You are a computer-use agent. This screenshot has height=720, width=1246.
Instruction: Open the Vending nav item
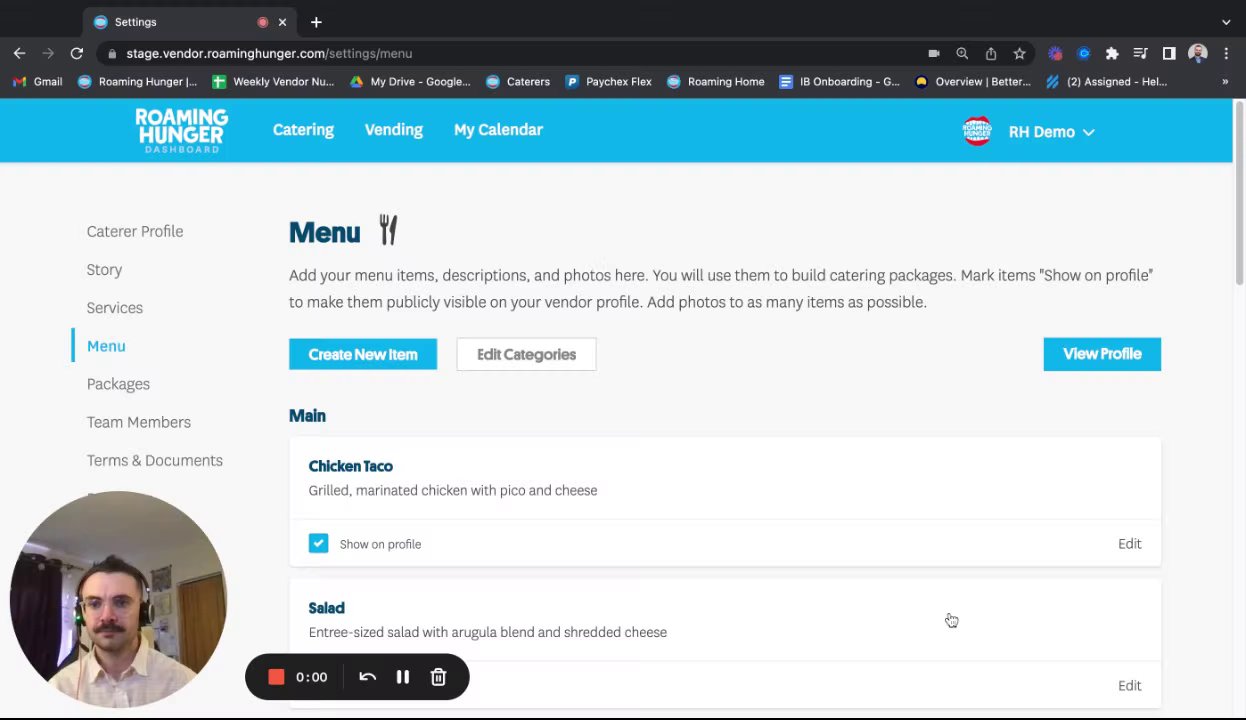tap(394, 130)
